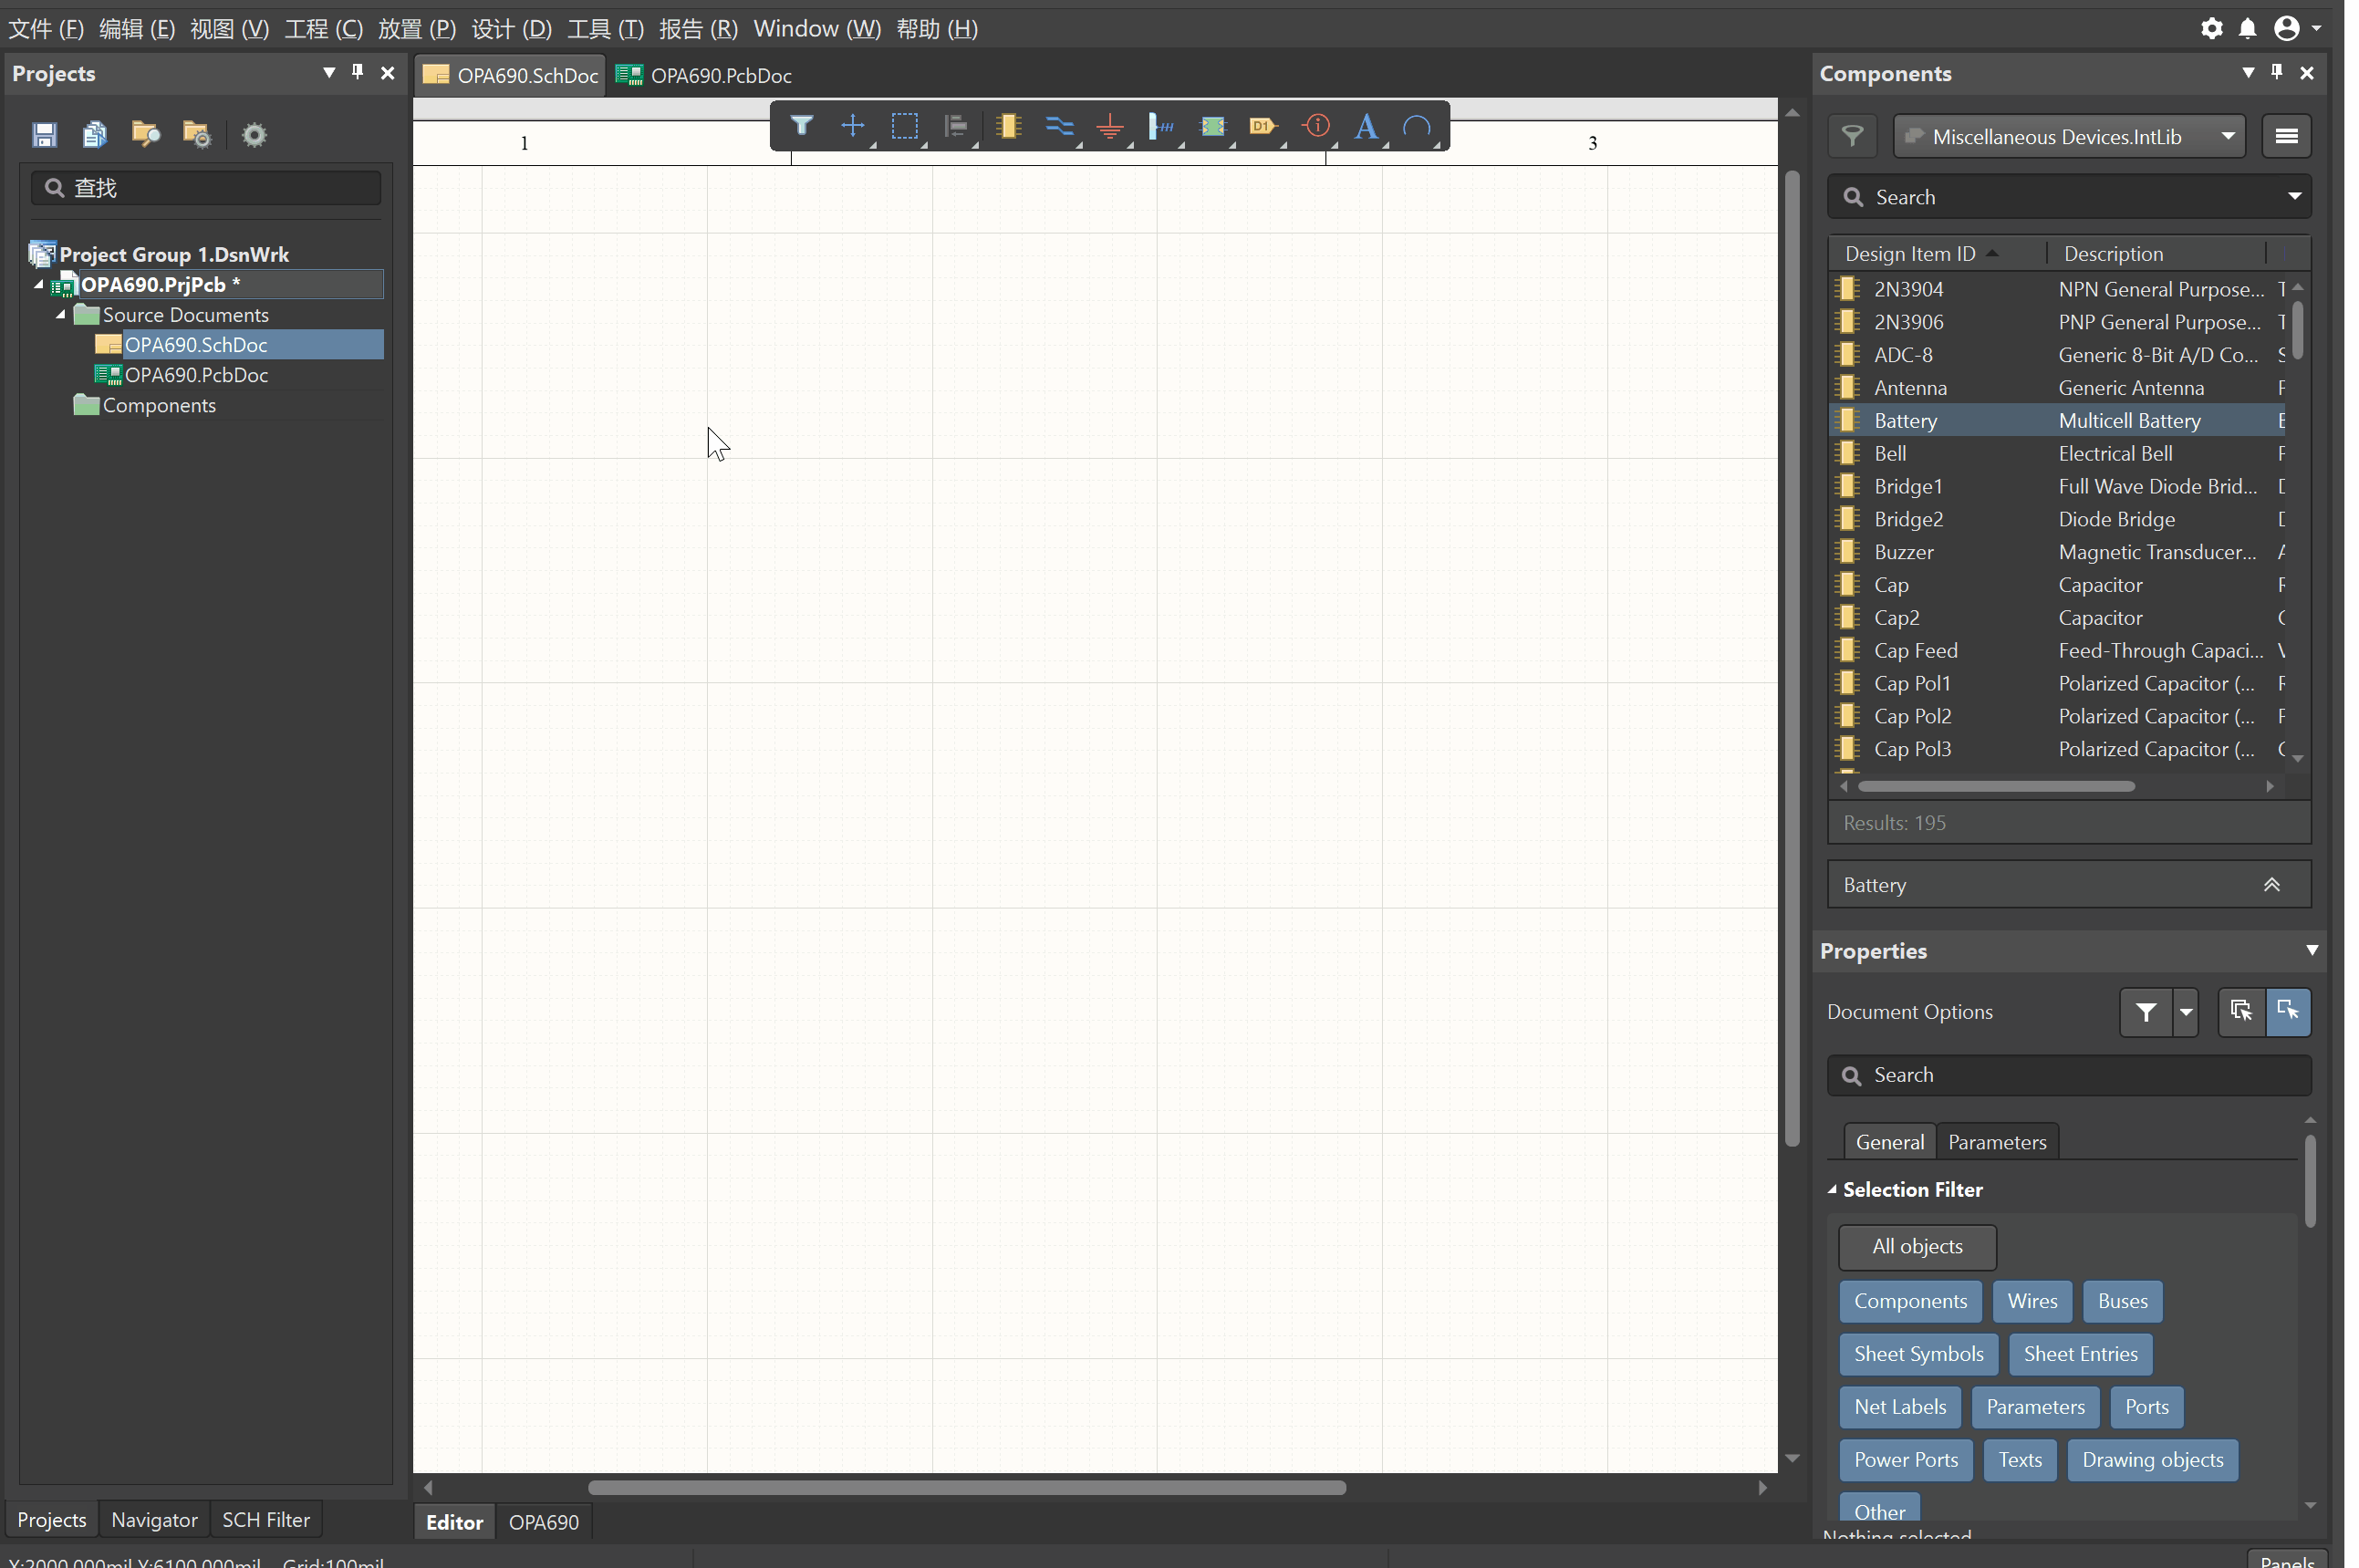Click the Place Part component icon
The height and width of the screenshot is (1568, 2359).
[1008, 126]
